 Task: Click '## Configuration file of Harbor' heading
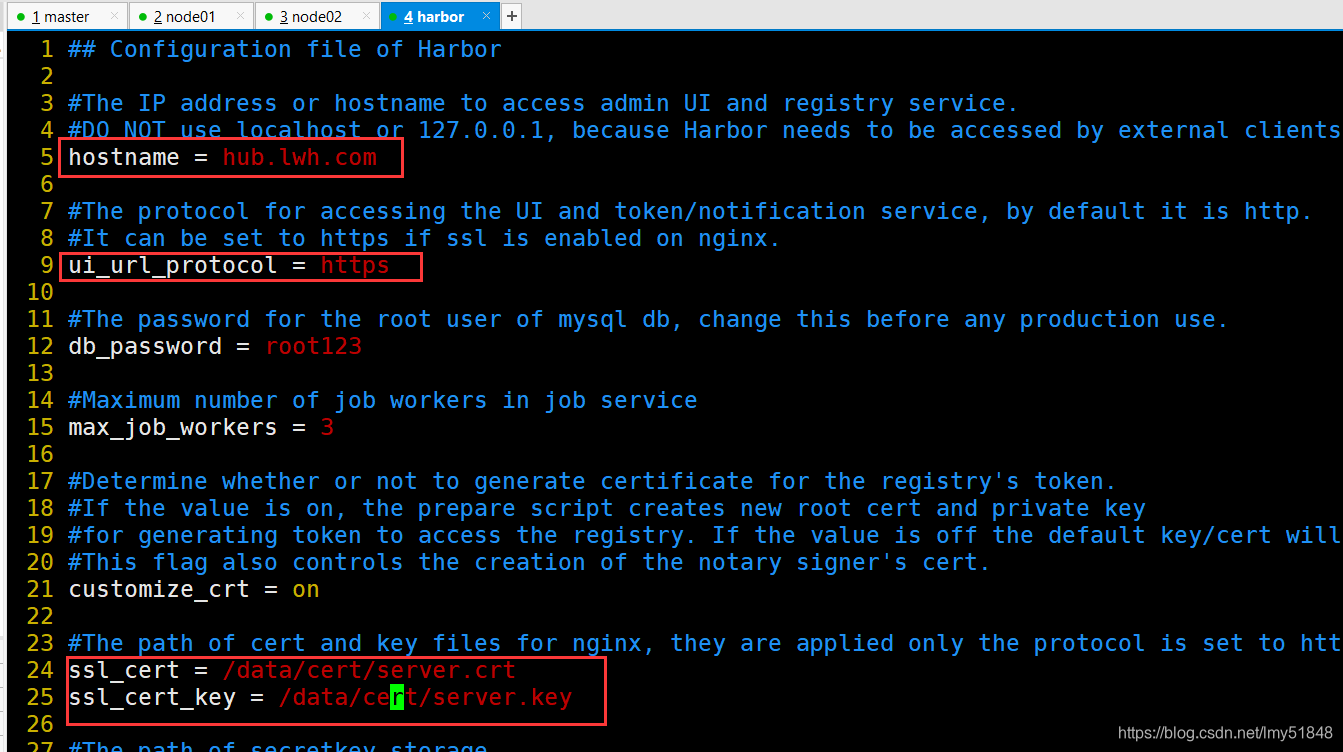[285, 50]
